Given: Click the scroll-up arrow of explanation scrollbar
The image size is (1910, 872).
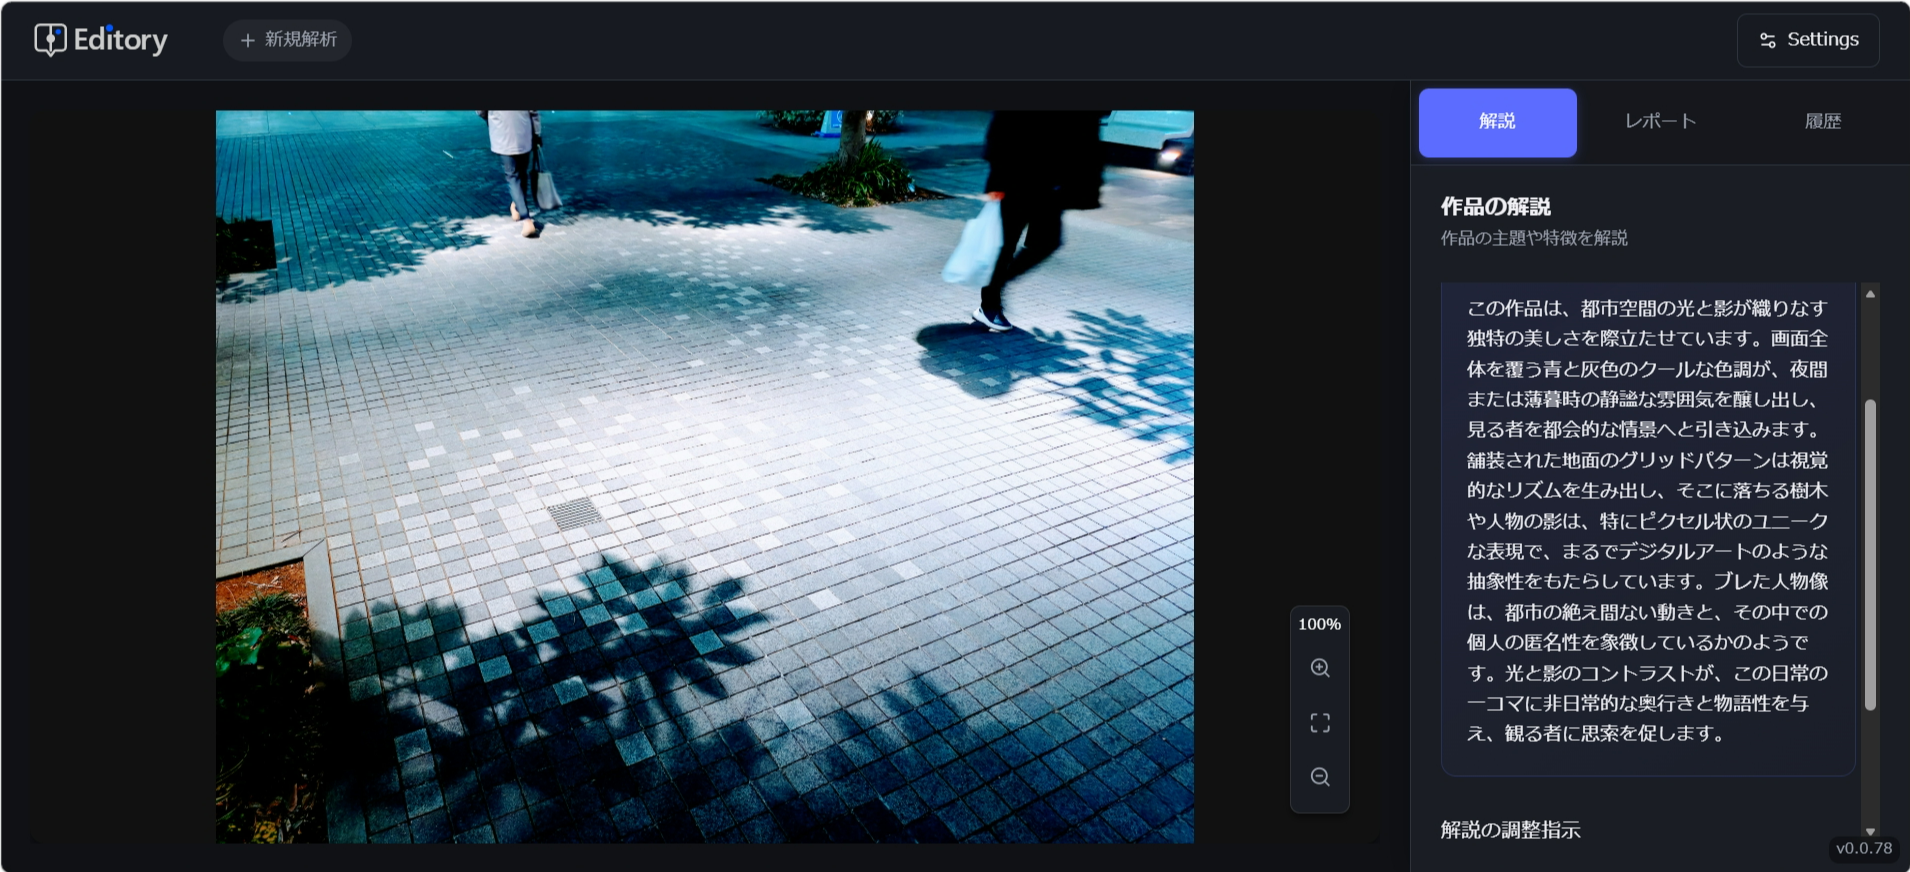Looking at the screenshot, I should [1870, 294].
